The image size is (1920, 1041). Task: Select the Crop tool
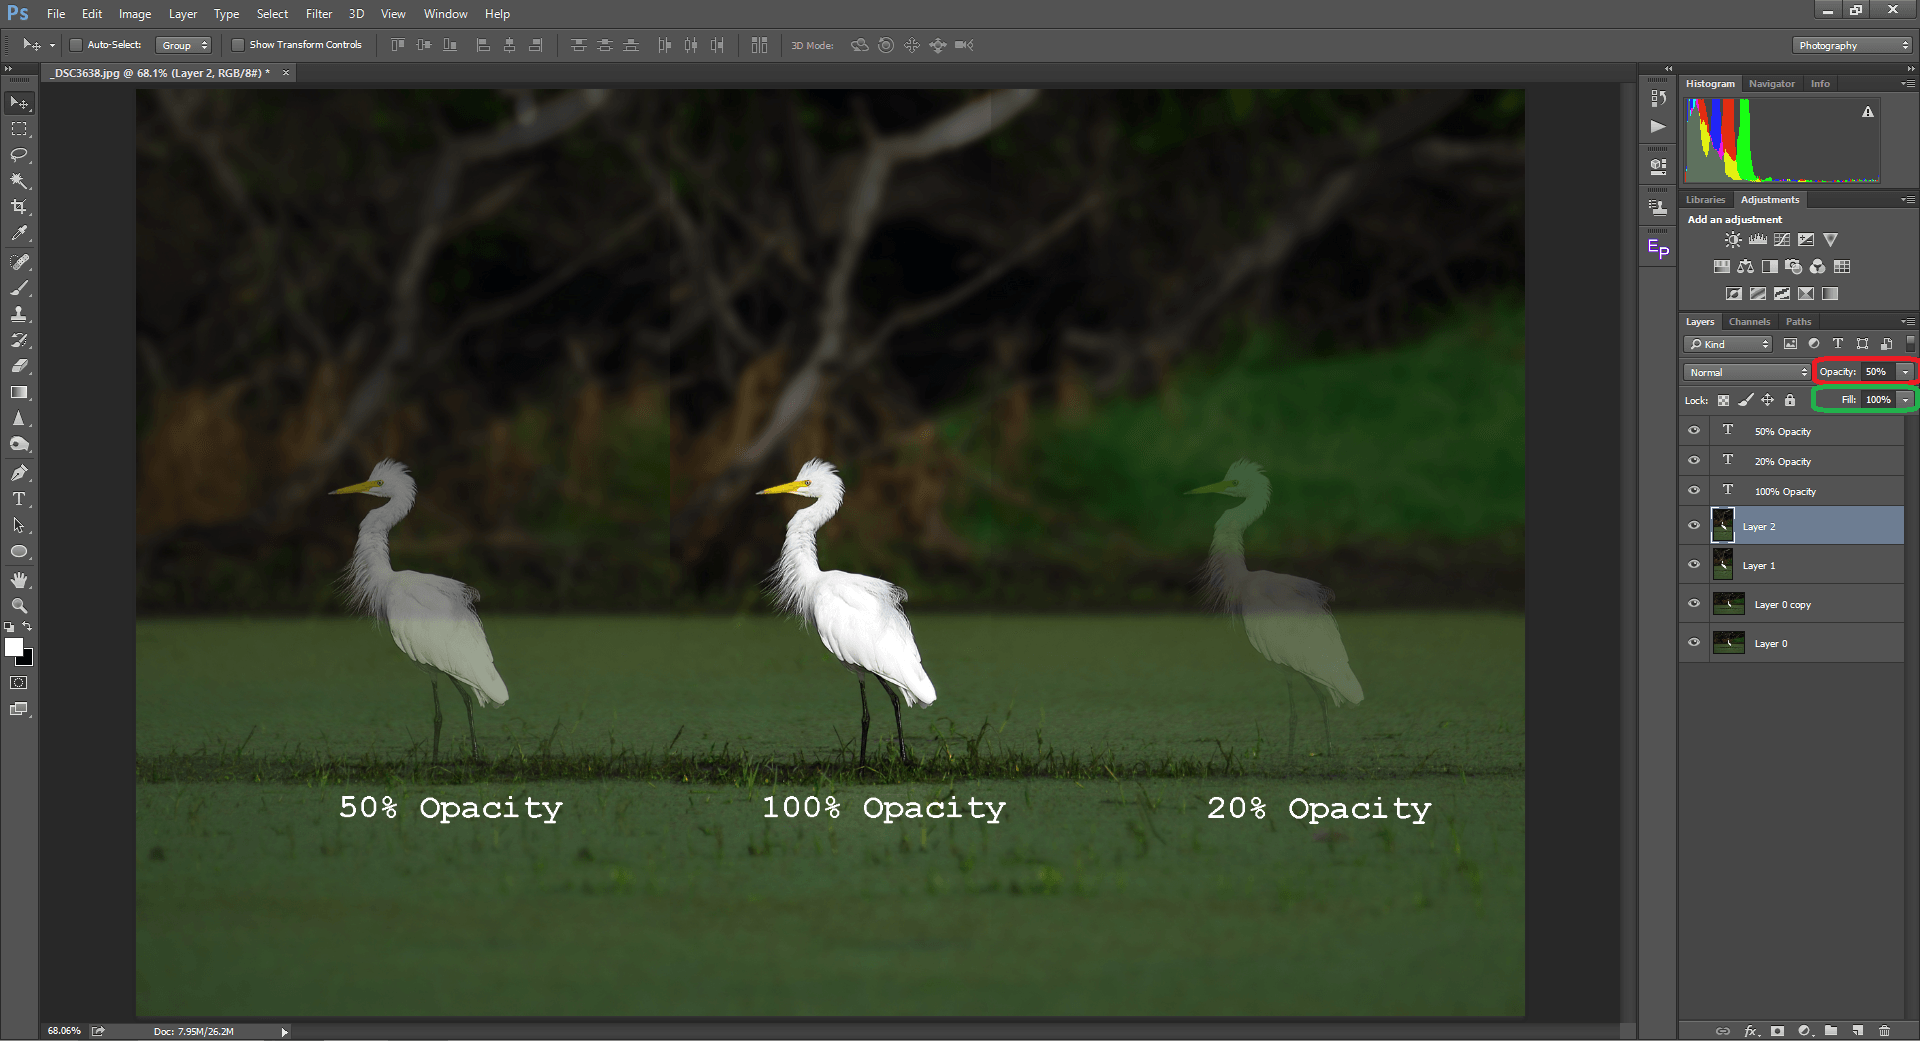tap(19, 207)
